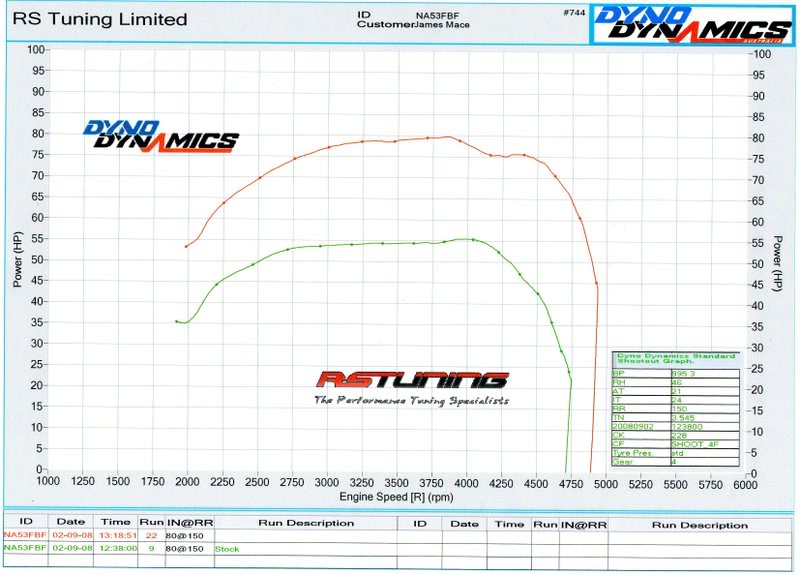800x575 pixels.
Task: Click the ID value NA53FBF in header
Action: coord(438,14)
